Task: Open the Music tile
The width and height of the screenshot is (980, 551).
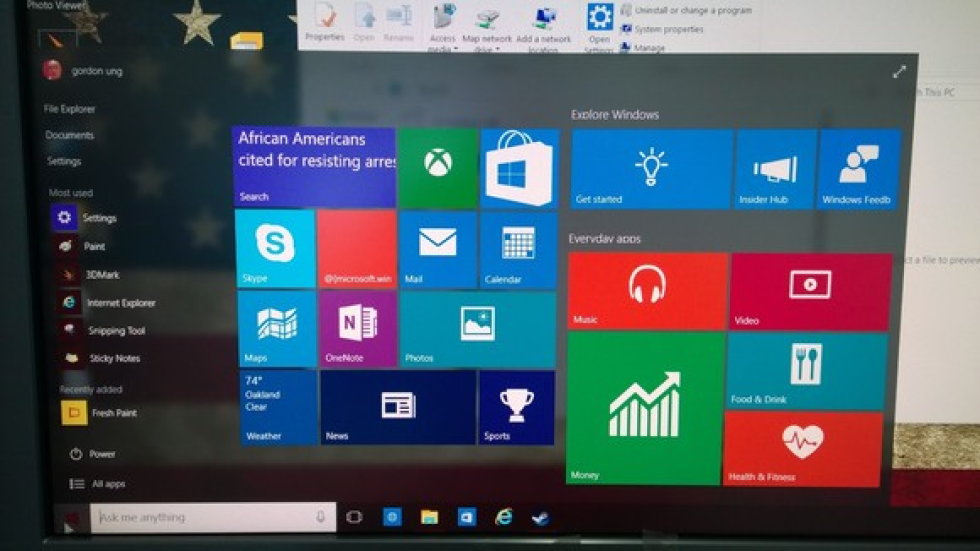Action: (x=648, y=291)
